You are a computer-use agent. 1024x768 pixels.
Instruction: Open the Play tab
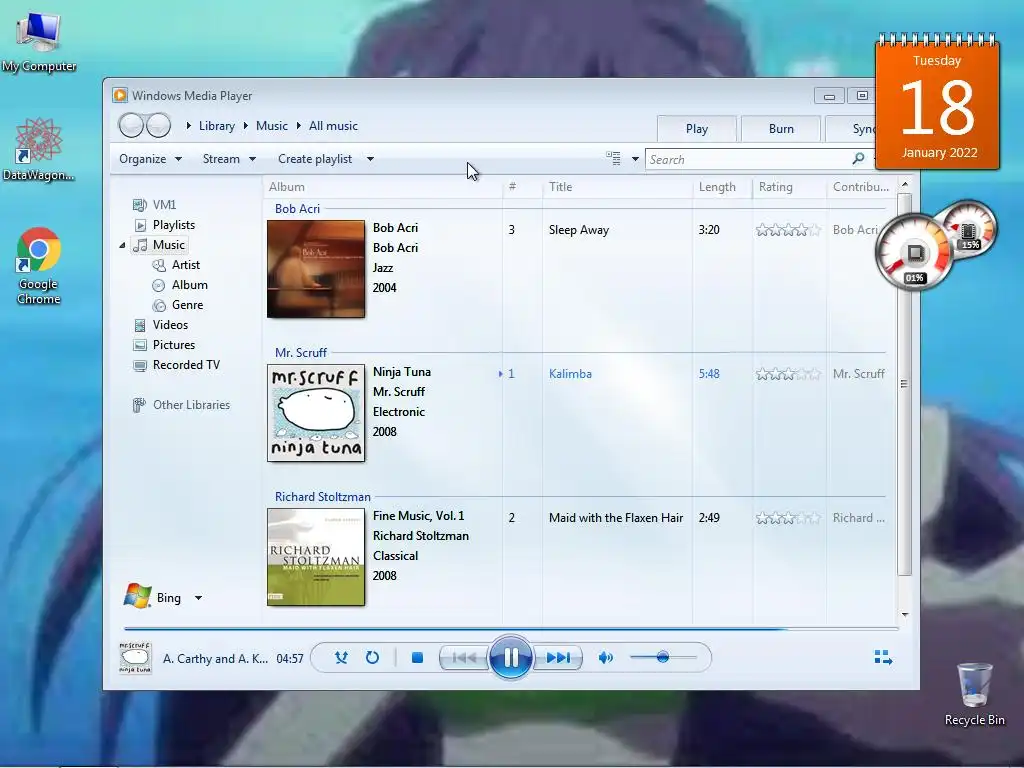point(697,129)
